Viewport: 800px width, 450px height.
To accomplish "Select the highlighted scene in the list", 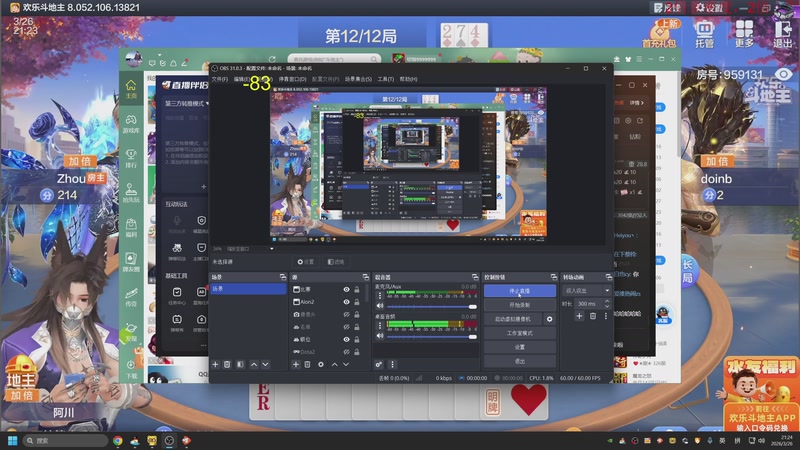I will 248,289.
